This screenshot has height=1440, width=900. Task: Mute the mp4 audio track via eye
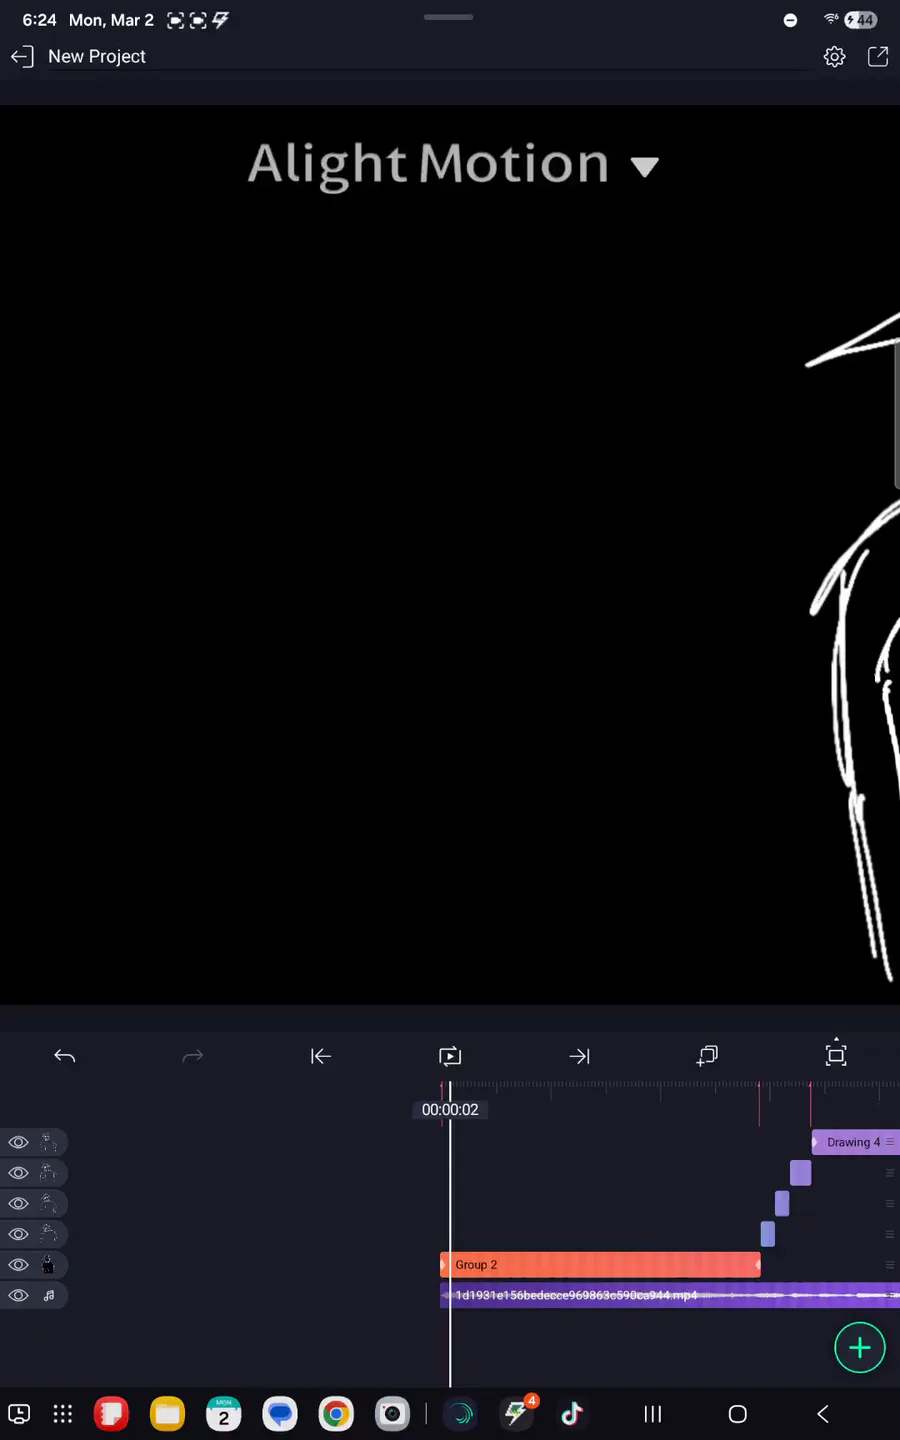pyautogui.click(x=18, y=1295)
